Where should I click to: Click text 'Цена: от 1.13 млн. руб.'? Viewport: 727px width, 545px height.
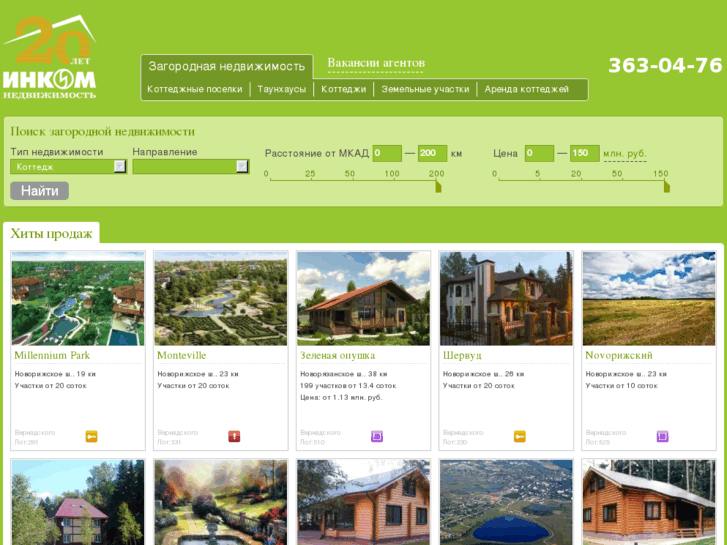(x=341, y=398)
